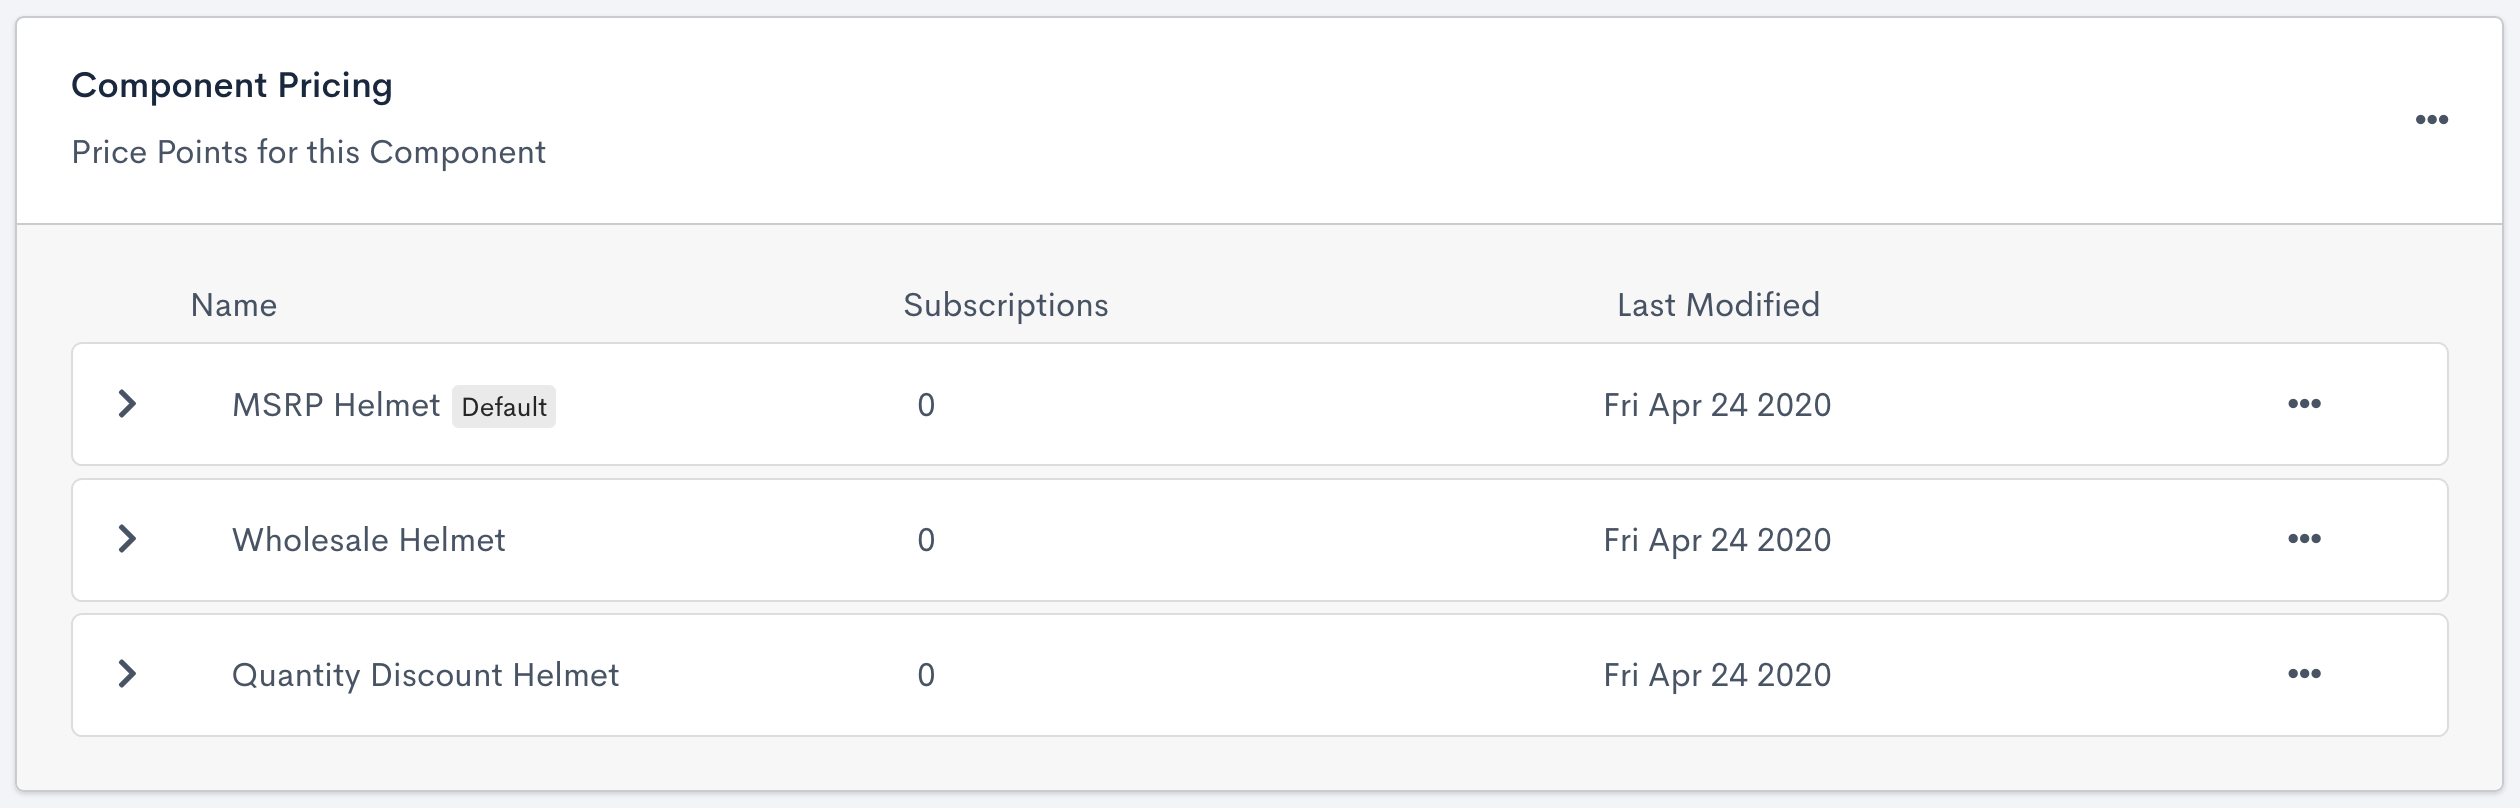Expand the Quantity Discount Helmet price point
This screenshot has height=808, width=2520.
pyautogui.click(x=127, y=674)
